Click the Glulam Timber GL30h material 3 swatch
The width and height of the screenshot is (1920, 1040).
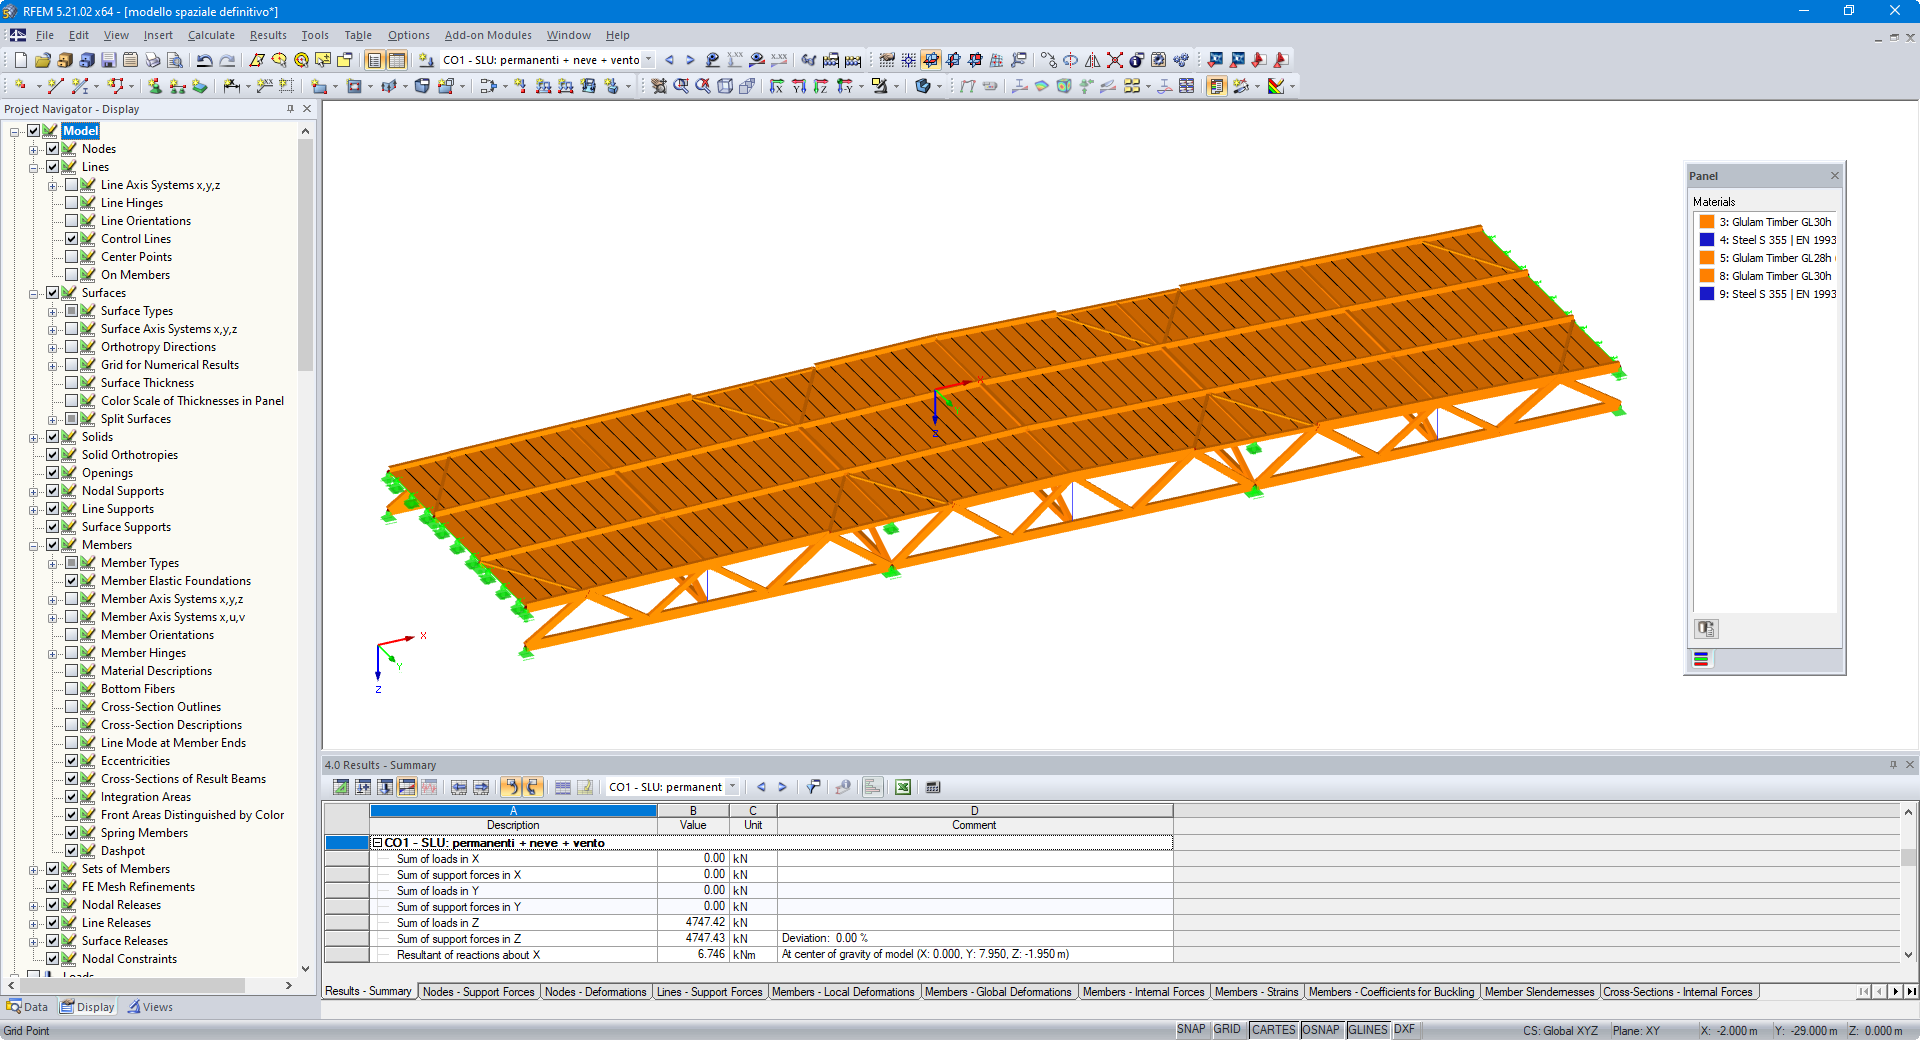click(x=1707, y=222)
